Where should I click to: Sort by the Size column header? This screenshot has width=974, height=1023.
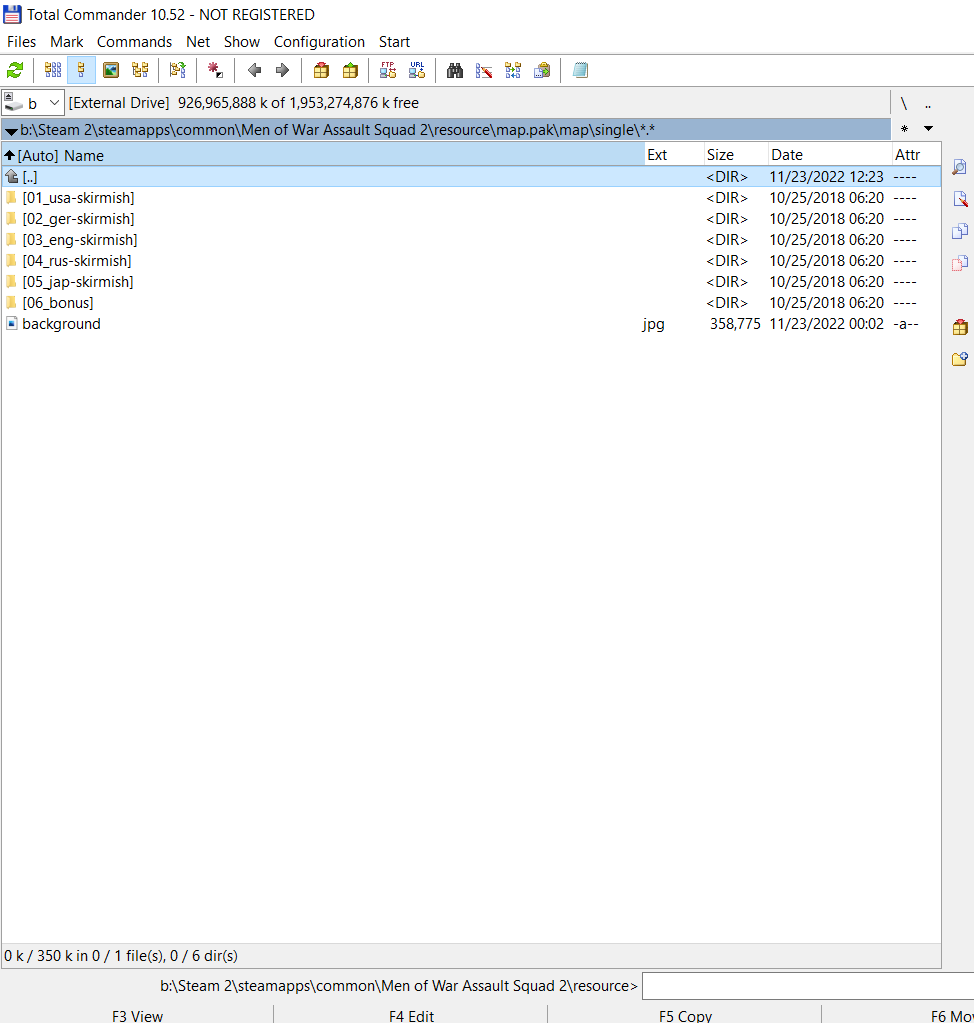tap(736, 155)
